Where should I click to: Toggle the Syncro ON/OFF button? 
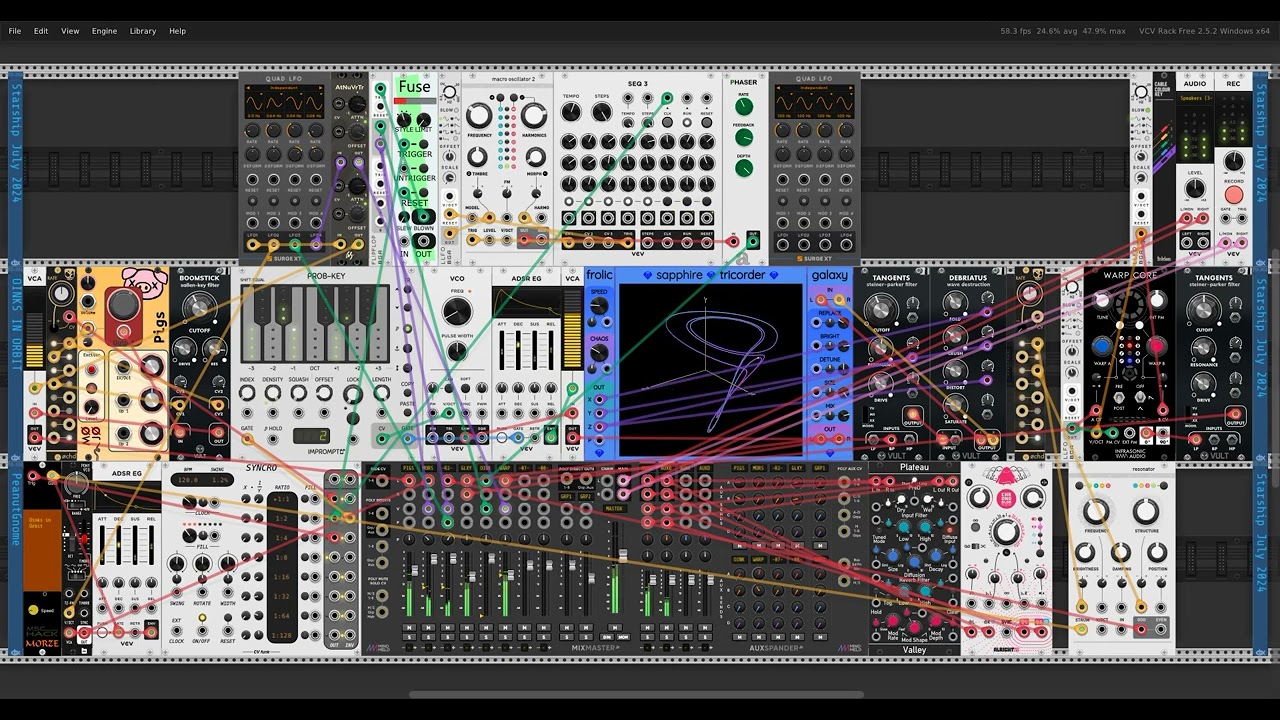(x=202, y=620)
